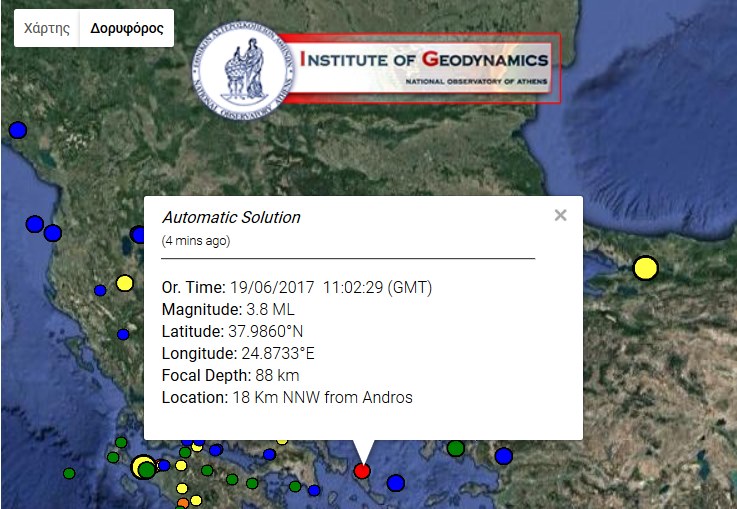The image size is (737, 509).
Task: Select the large yellow marker at bottom left
Action: (x=142, y=466)
